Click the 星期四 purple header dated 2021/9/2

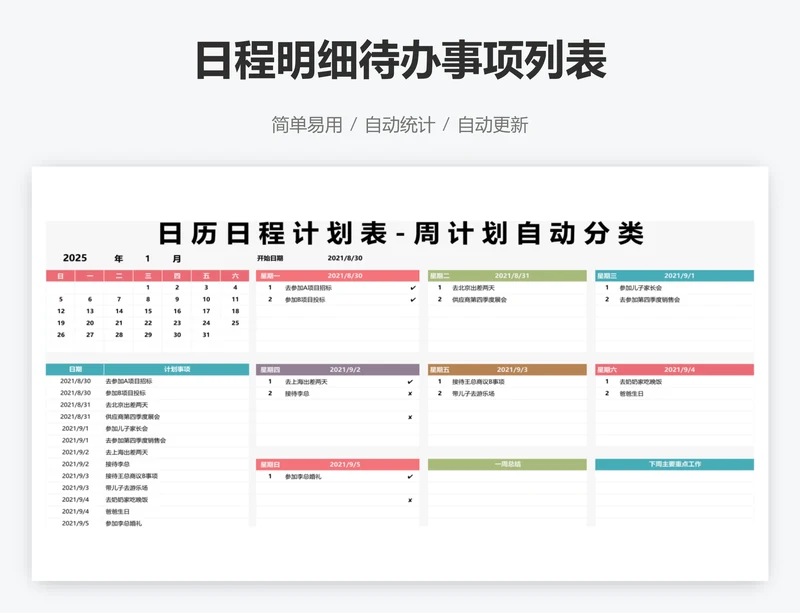point(337,370)
